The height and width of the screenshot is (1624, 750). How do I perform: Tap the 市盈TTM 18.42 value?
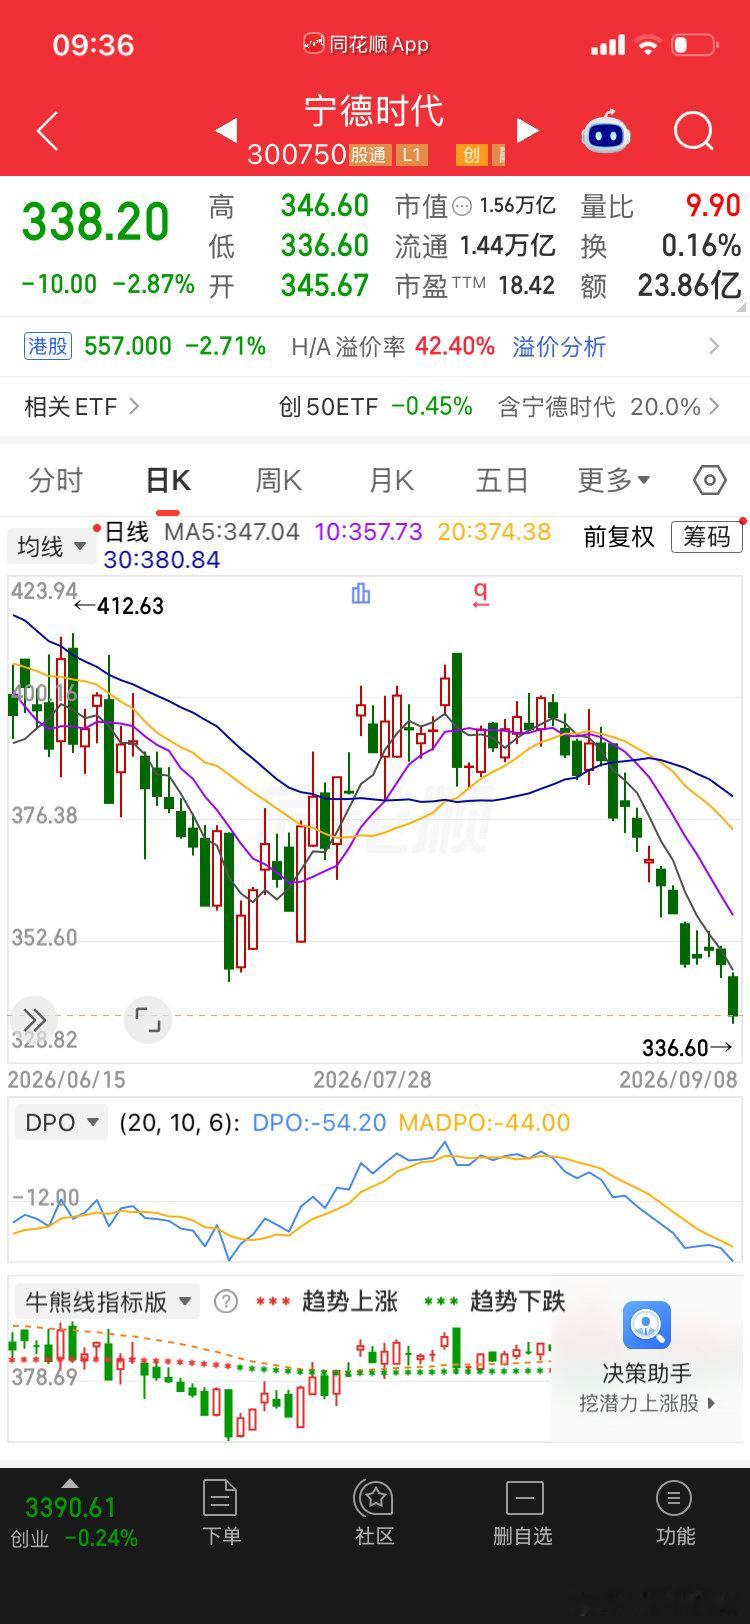[527, 286]
